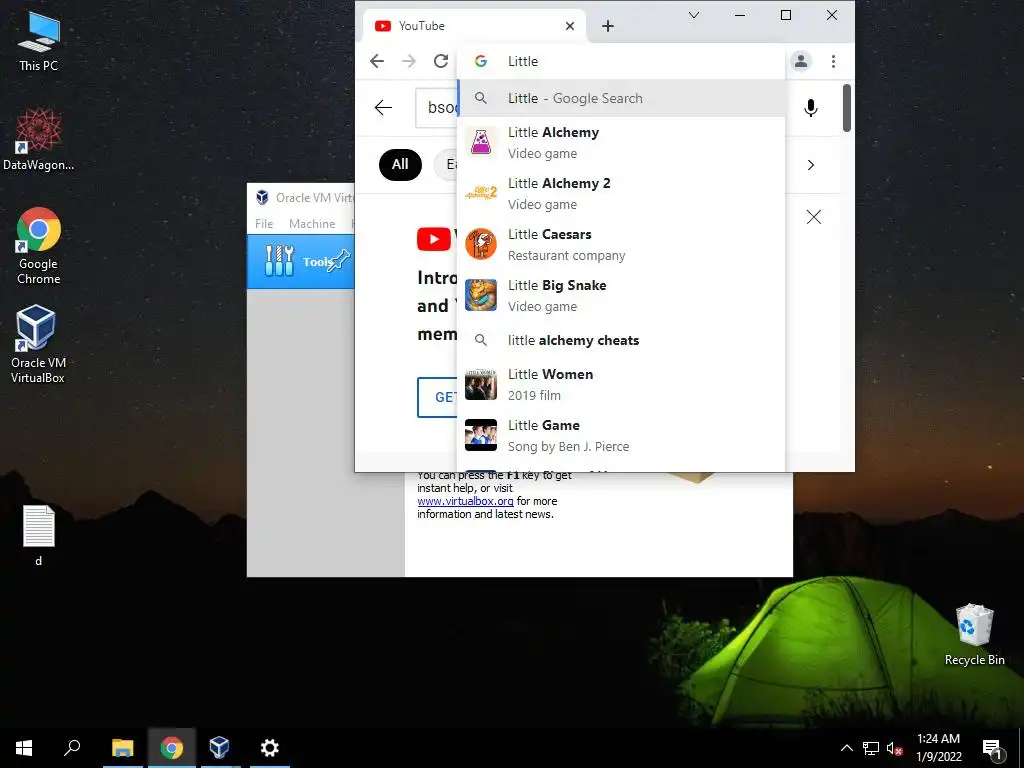
Task: Click the YouTube voice search microphone
Action: 810,108
